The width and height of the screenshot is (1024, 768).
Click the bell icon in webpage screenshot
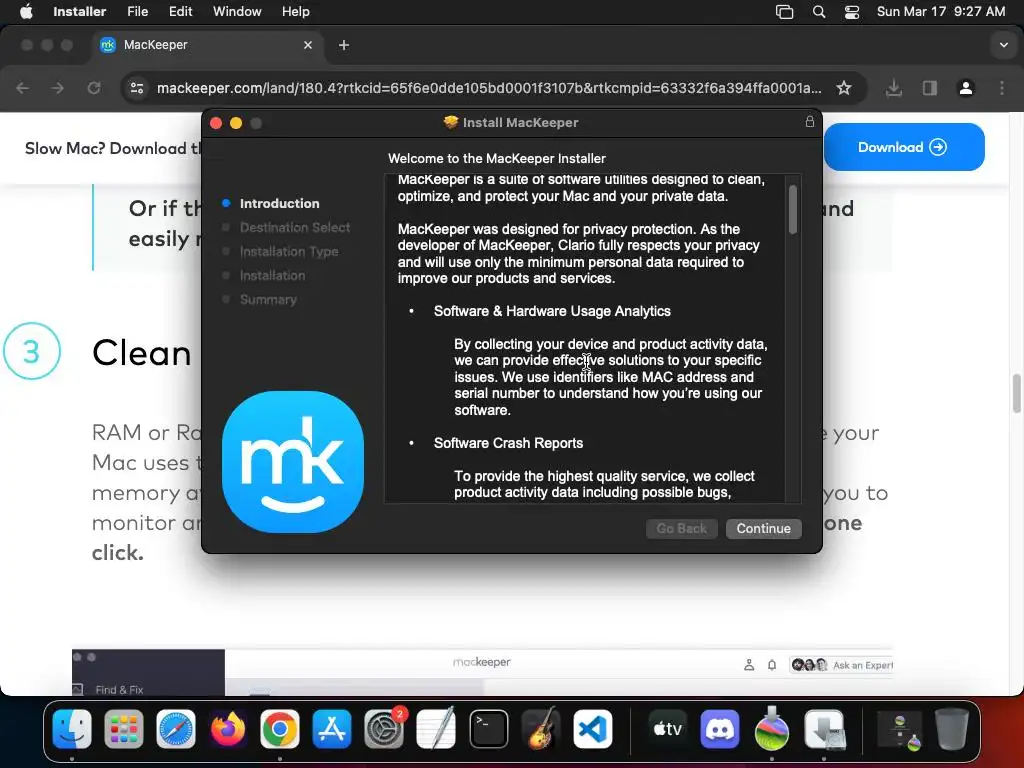coord(772,665)
